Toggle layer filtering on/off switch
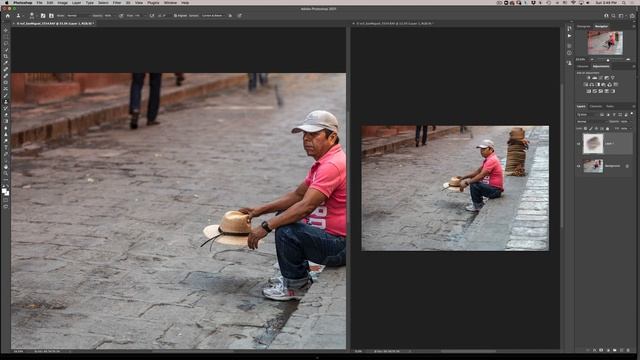640x360 pixels. (x=632, y=113)
